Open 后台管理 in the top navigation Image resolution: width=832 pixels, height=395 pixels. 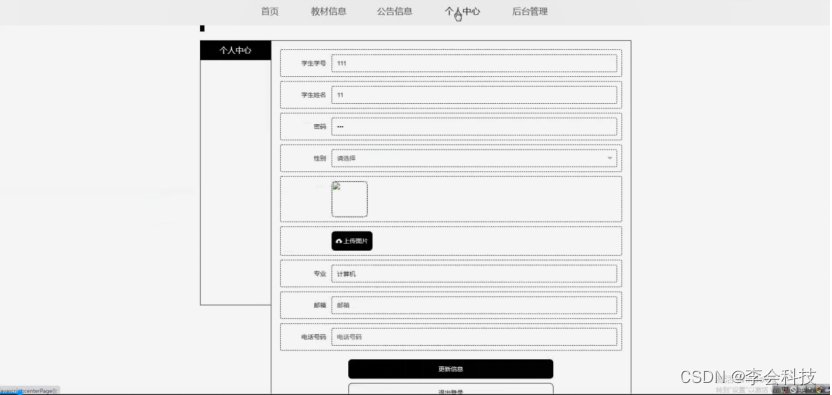[530, 11]
